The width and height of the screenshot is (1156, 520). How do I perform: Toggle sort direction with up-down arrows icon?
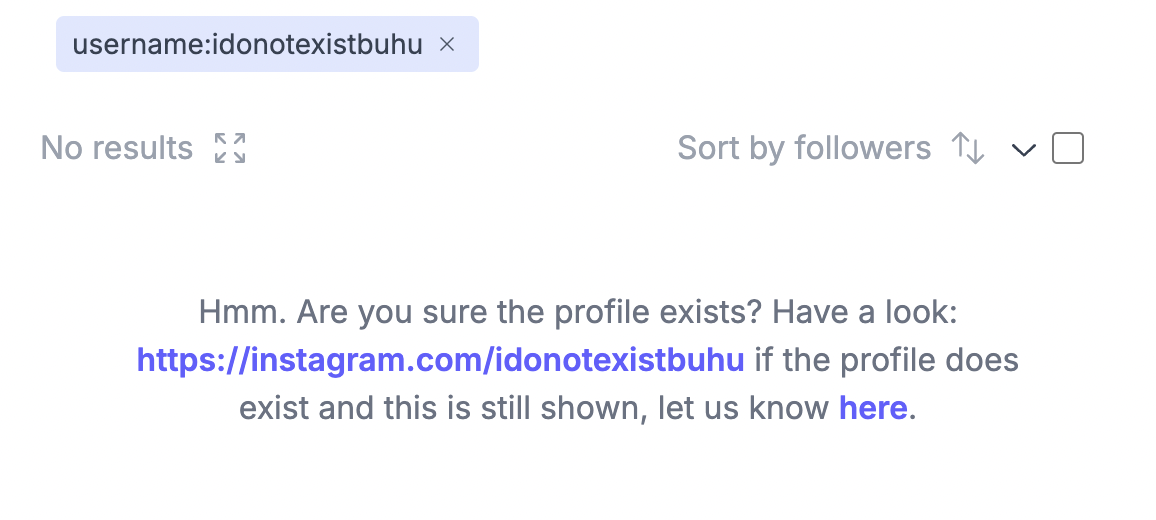click(x=968, y=148)
